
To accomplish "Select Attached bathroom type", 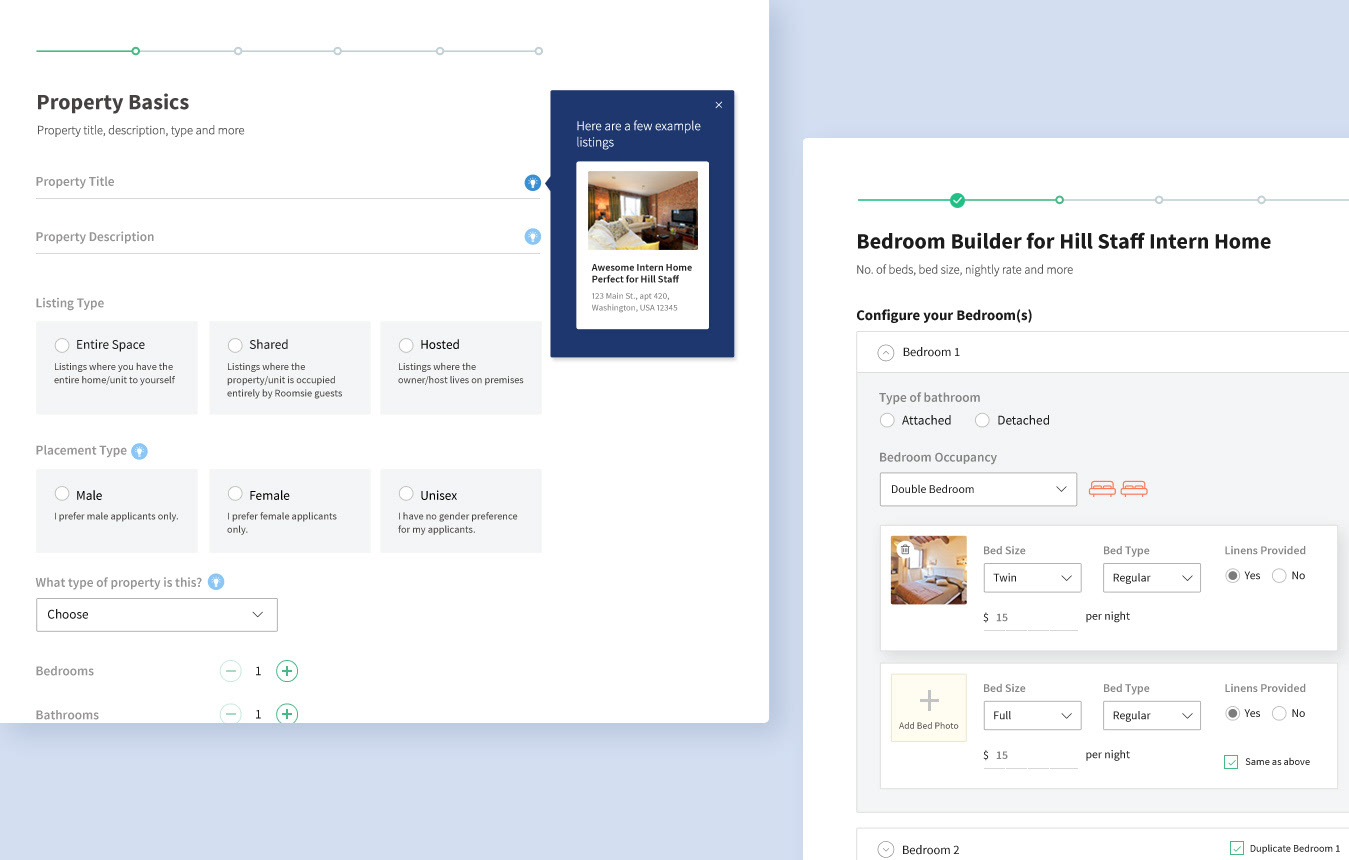I will 887,420.
